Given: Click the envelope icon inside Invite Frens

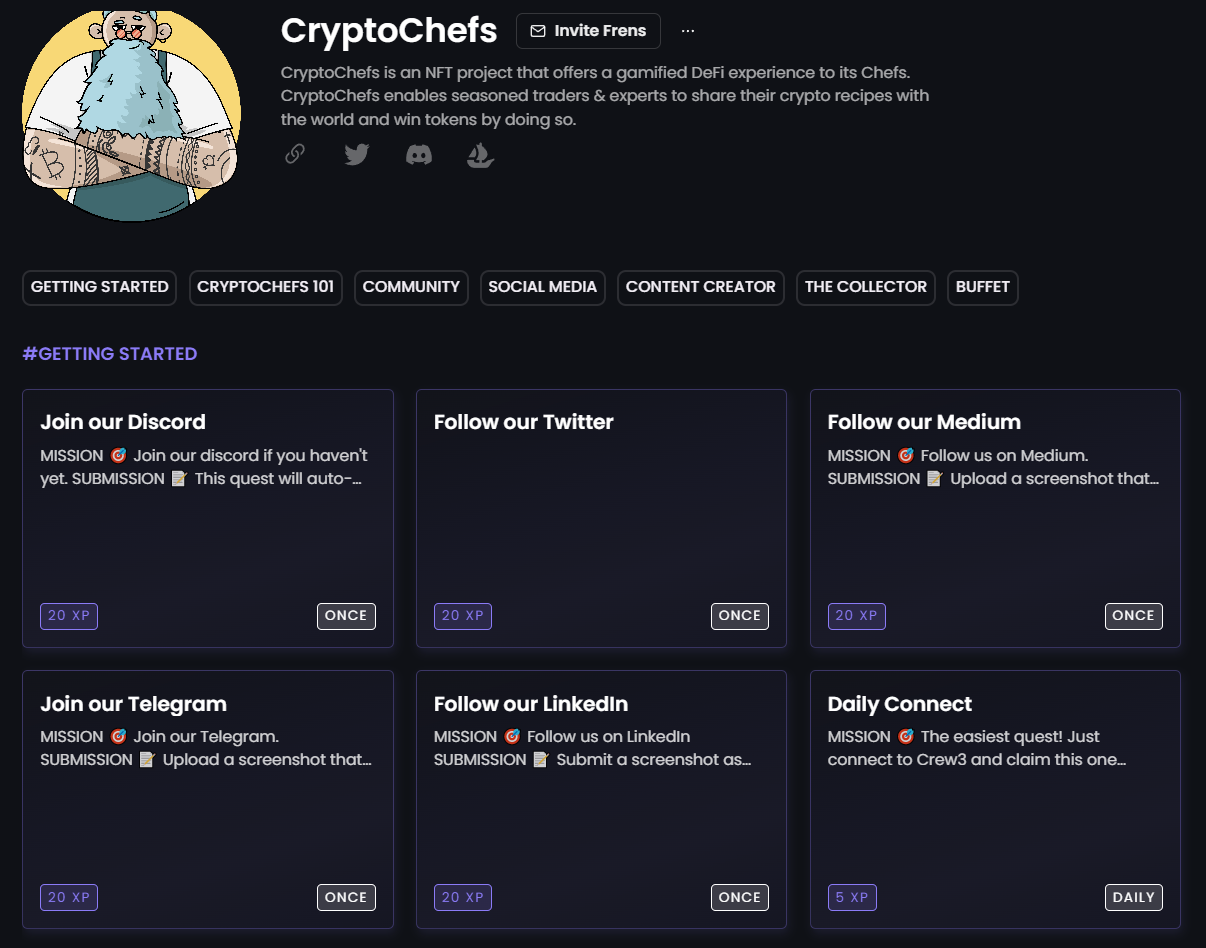Looking at the screenshot, I should pos(537,31).
